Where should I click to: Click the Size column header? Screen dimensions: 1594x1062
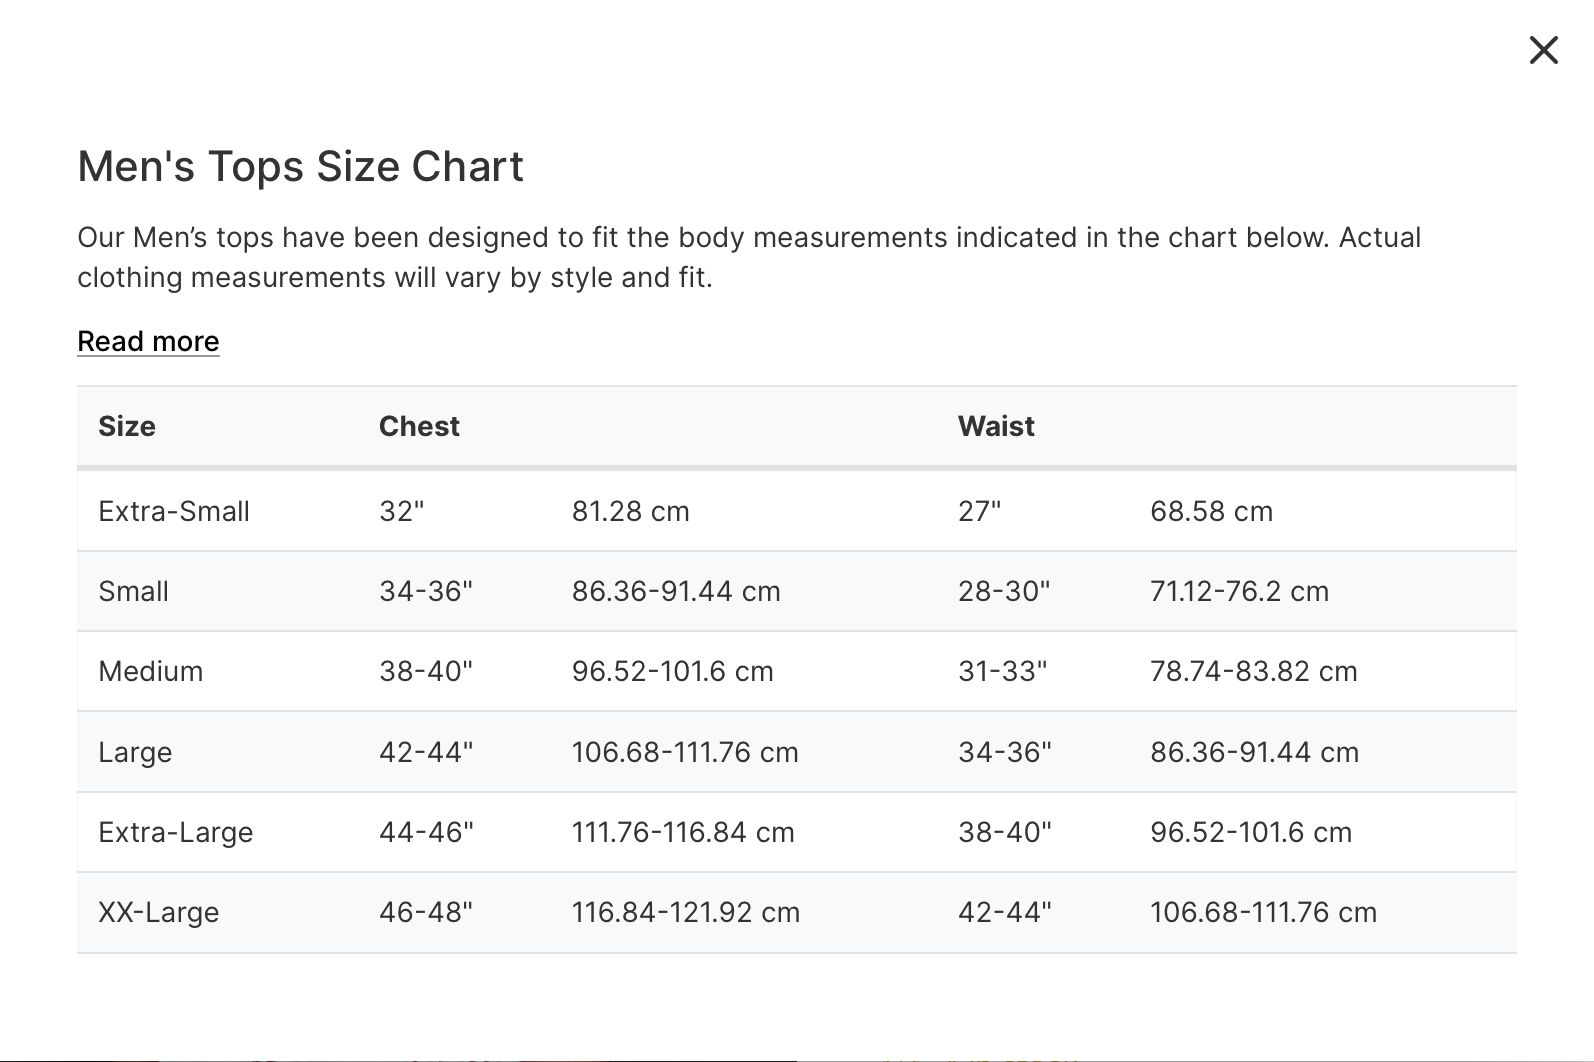127,426
